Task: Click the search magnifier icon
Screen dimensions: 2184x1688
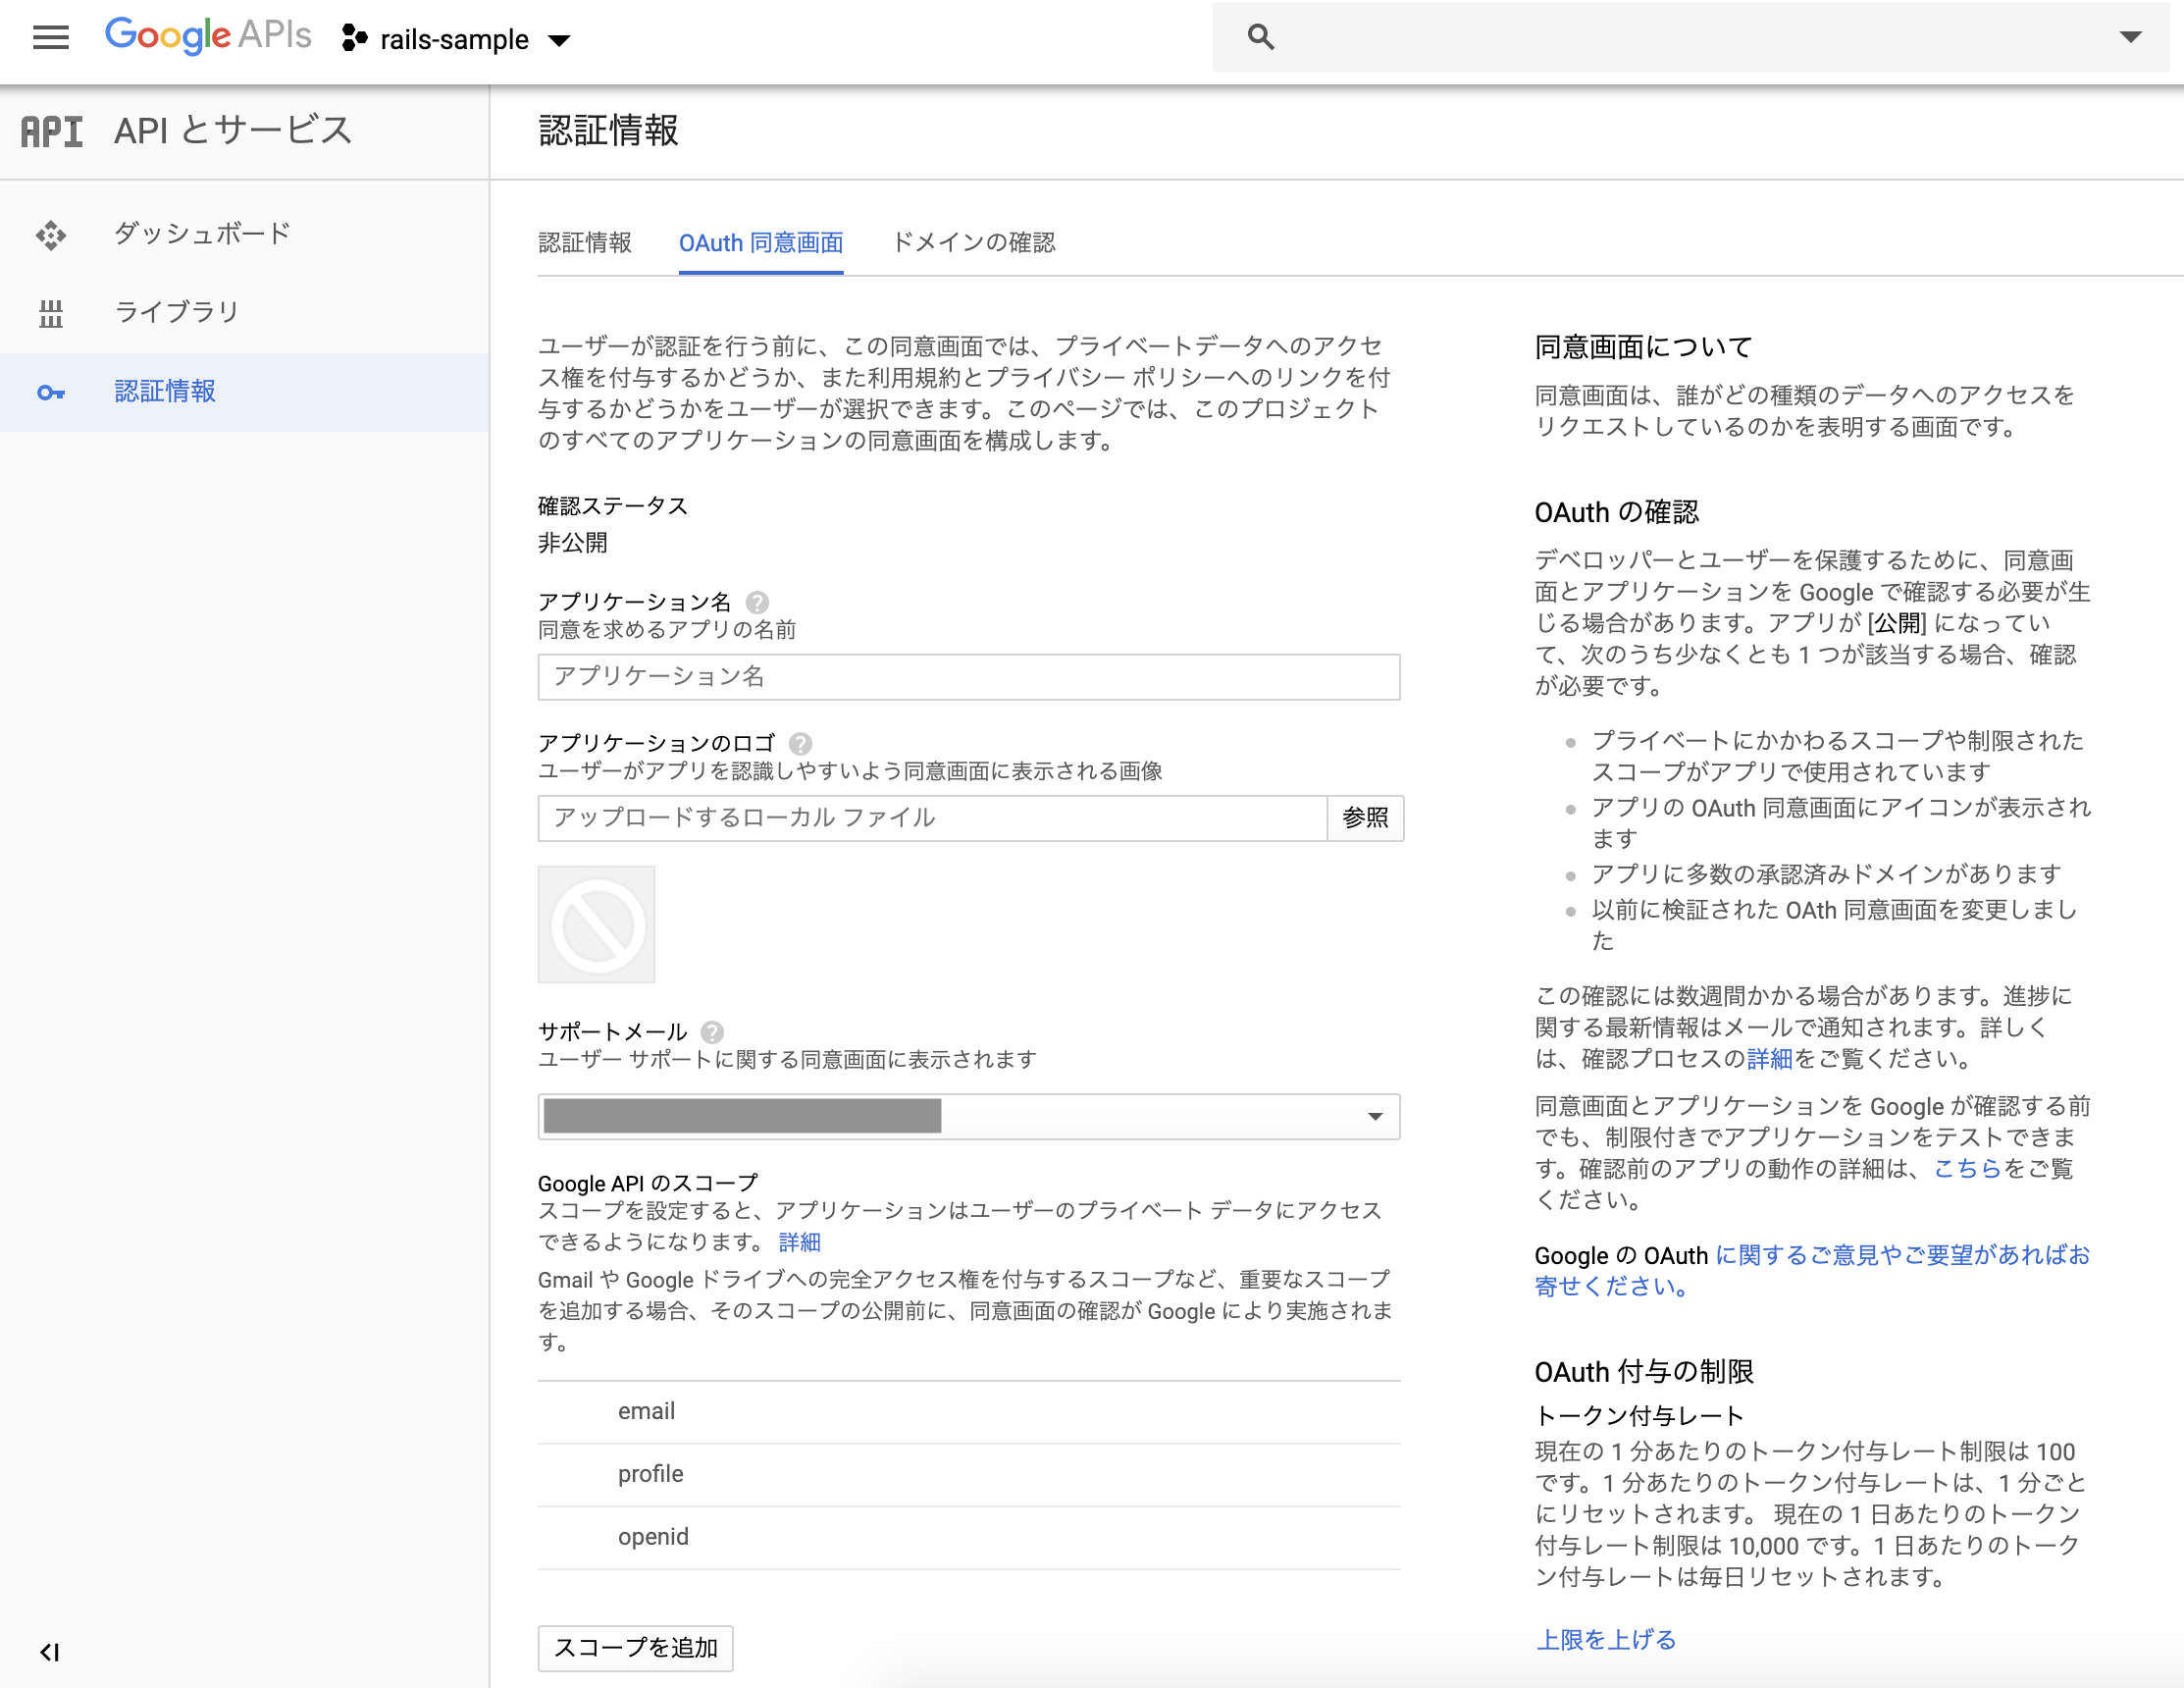Action: pos(1260,38)
